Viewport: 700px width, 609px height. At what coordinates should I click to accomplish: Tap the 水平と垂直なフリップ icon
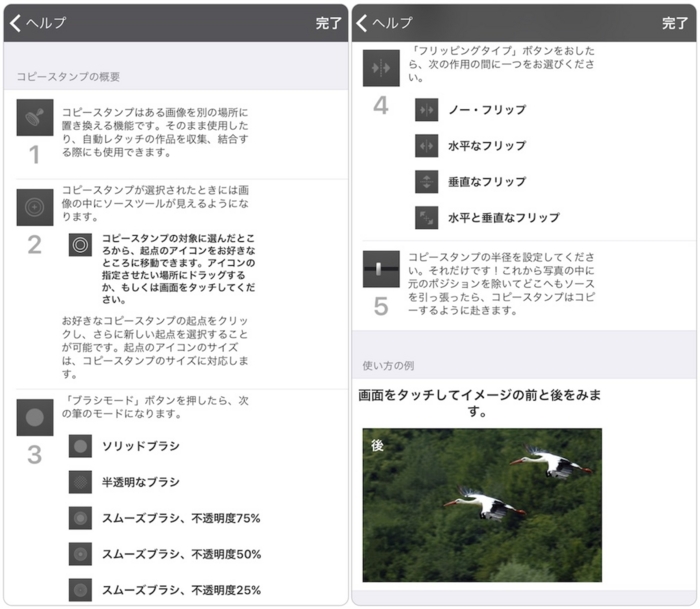(426, 217)
